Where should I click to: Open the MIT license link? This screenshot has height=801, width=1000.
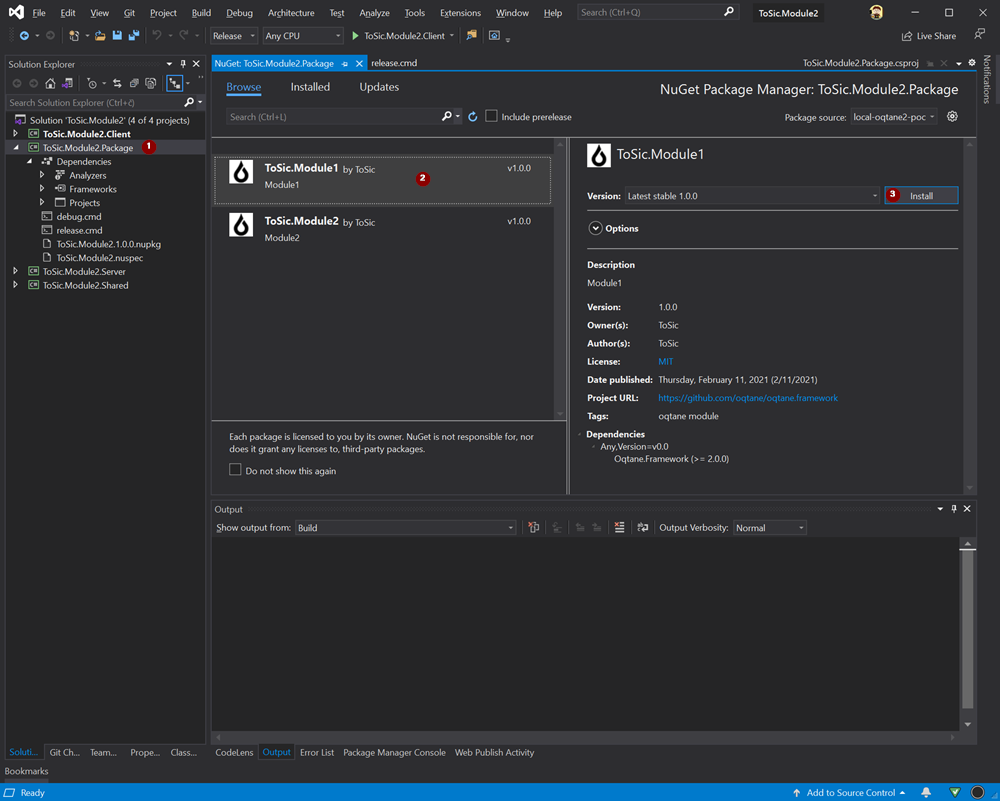pos(667,361)
